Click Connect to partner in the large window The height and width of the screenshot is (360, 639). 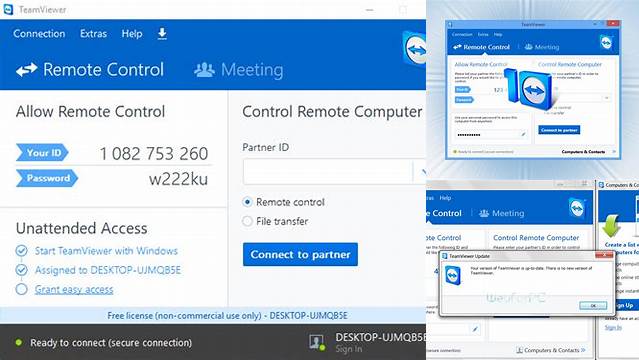300,254
